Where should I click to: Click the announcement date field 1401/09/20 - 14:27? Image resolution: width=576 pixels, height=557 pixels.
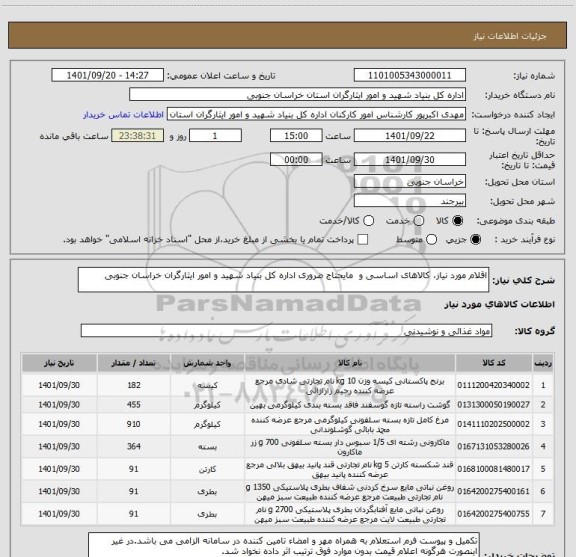pyautogui.click(x=108, y=75)
